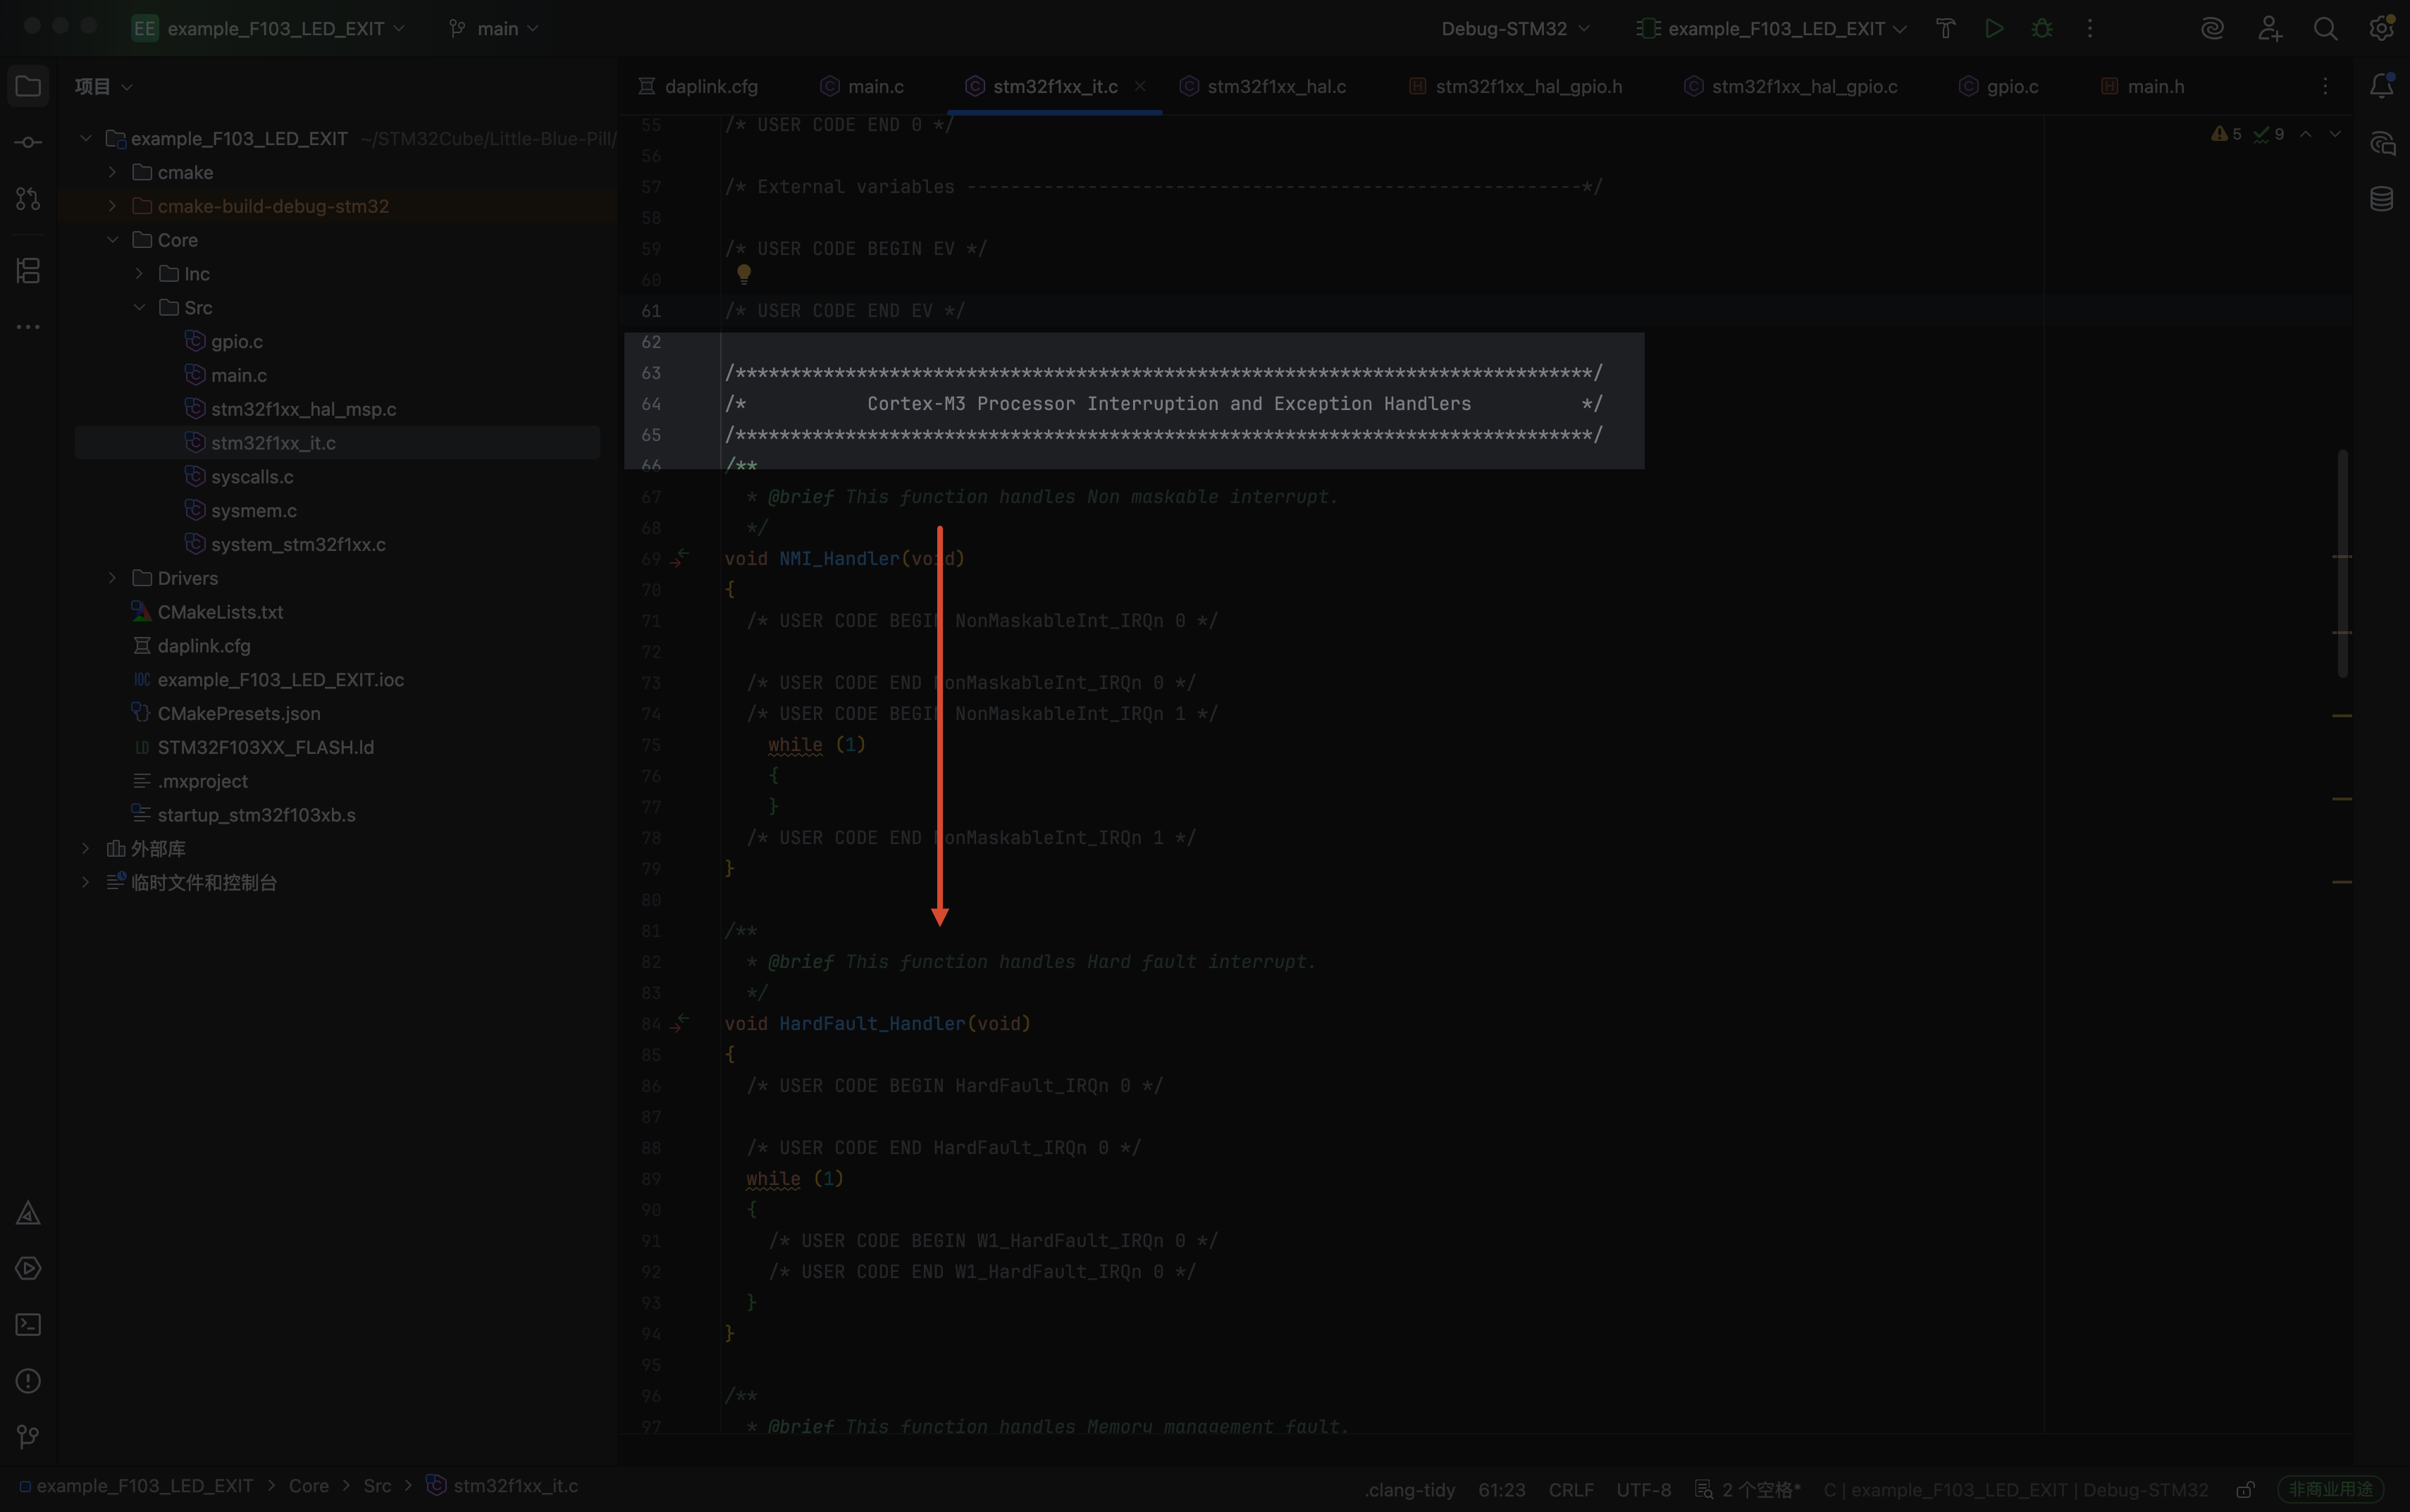Open Search Everywhere magnifier
2410x1512 pixels.
(x=2326, y=28)
